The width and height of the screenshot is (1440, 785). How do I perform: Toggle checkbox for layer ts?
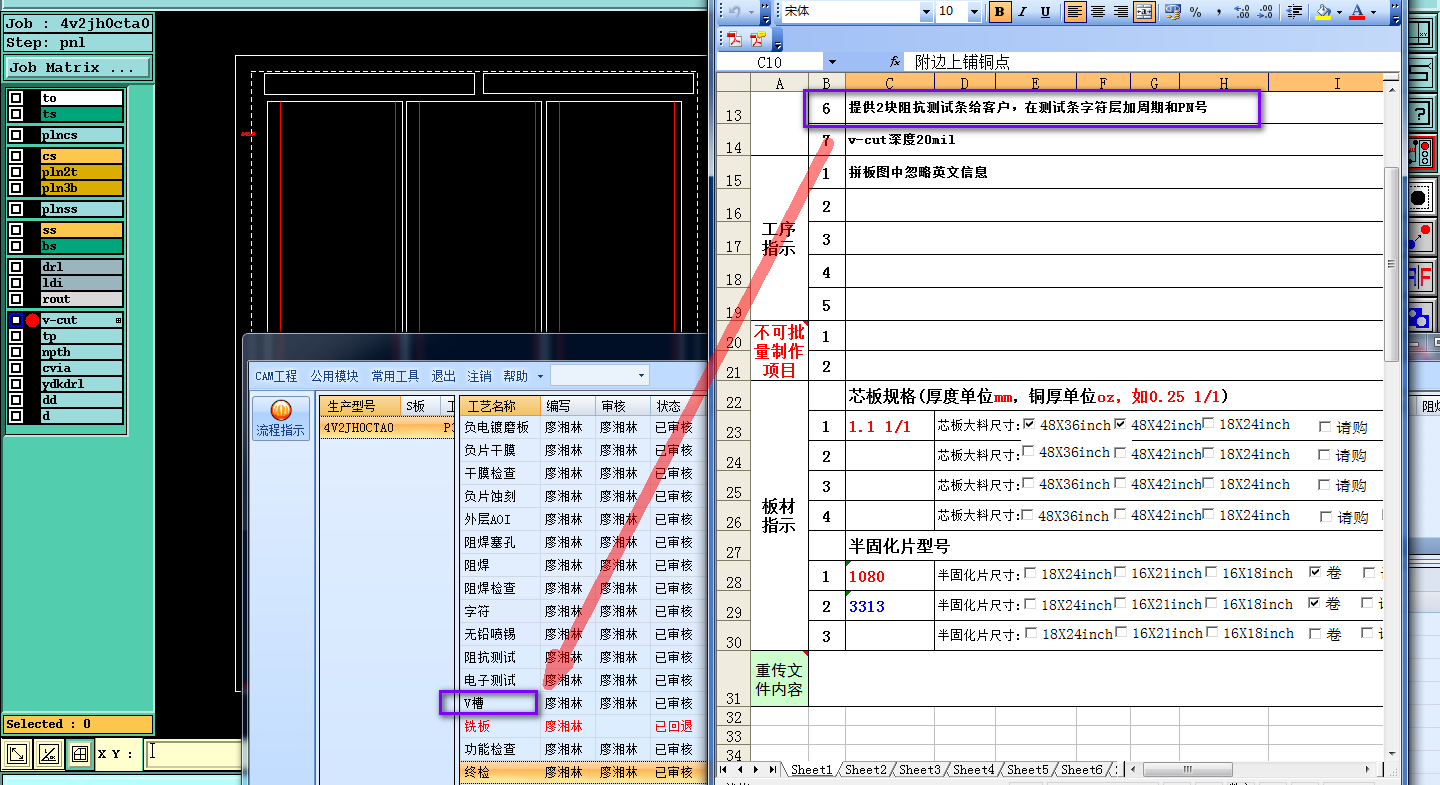point(16,114)
